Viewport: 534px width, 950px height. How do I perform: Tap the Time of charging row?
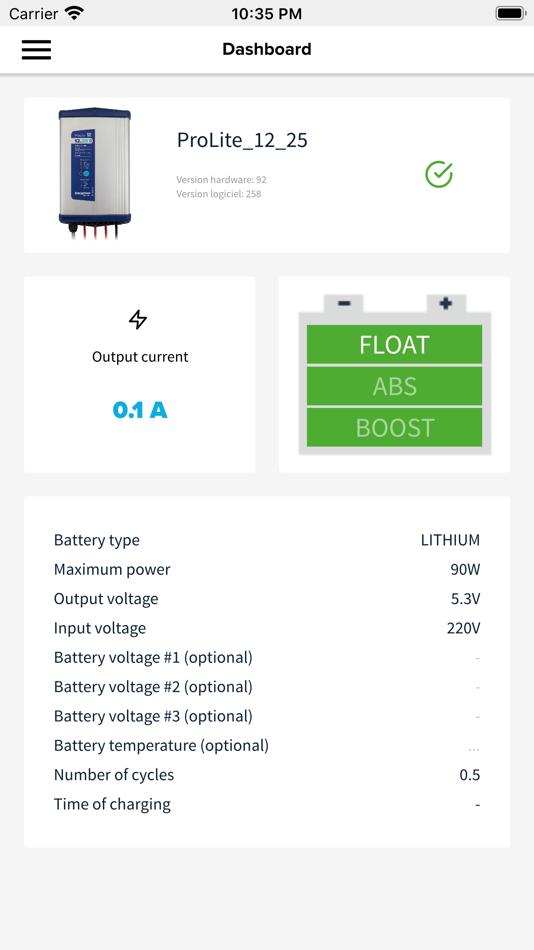click(x=267, y=805)
